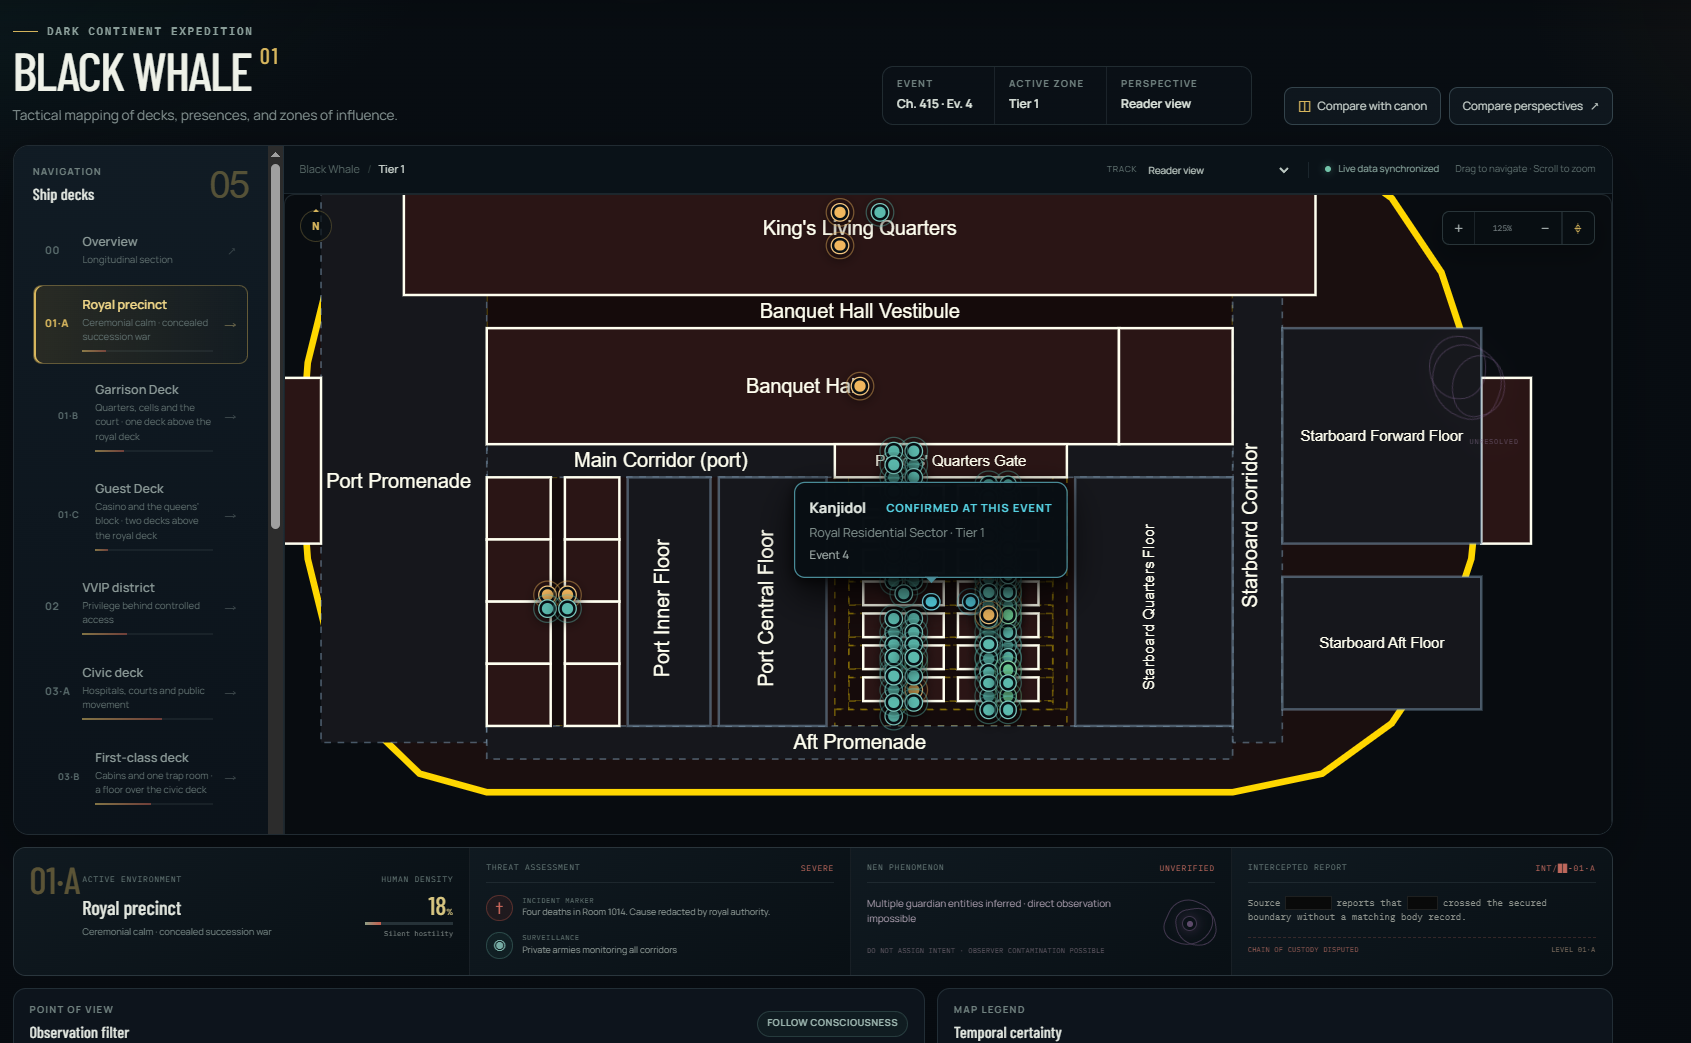Click the Temporal certainty legend heading

1008,1033
